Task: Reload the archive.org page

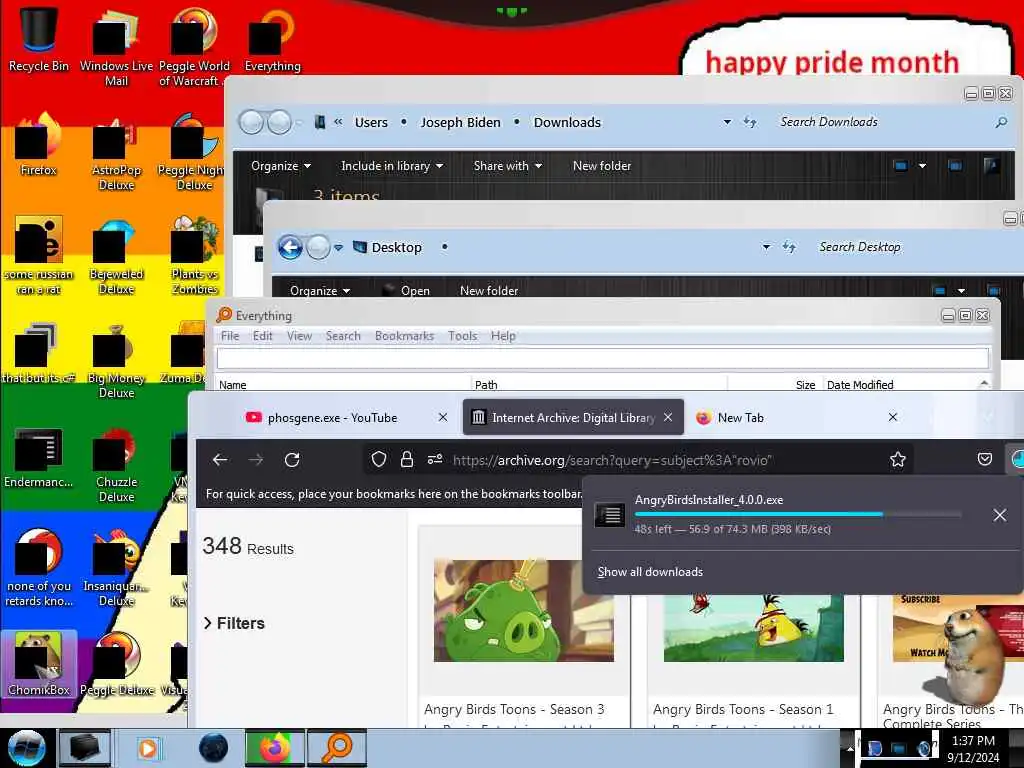Action: click(292, 460)
